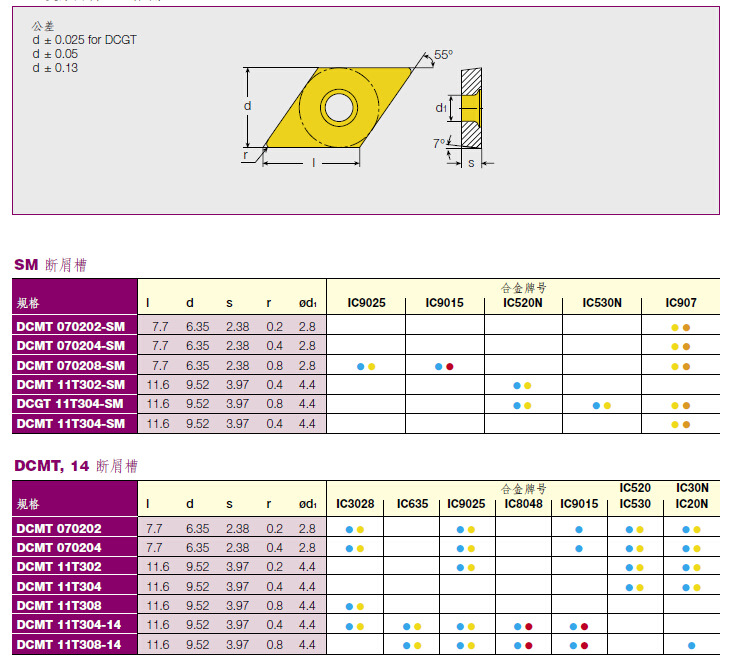734x666 pixels.
Task: Select the '公差' heading in the gray box
Action: [x=43, y=26]
